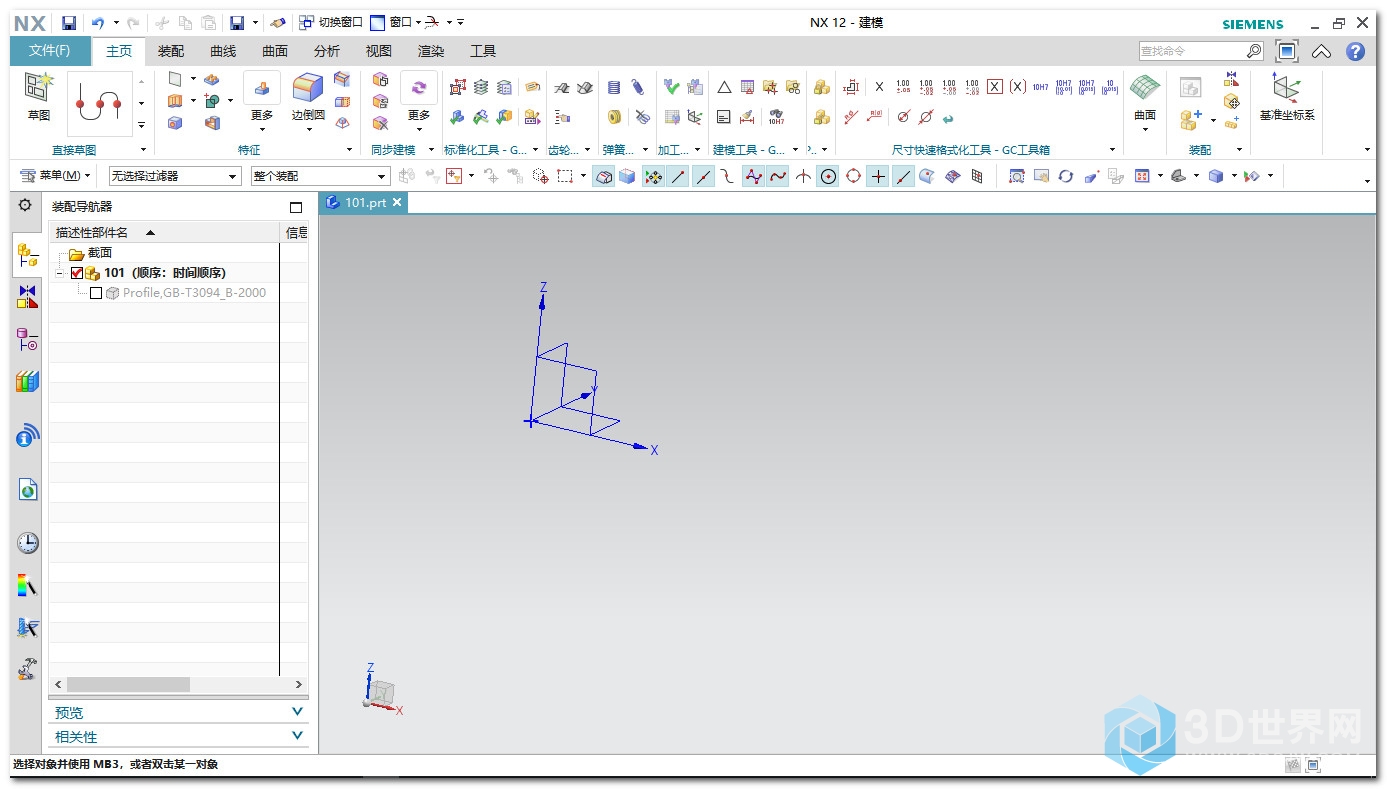Click the Add Component icon in 装配
This screenshot has width=1387, height=789.
click(1190, 119)
